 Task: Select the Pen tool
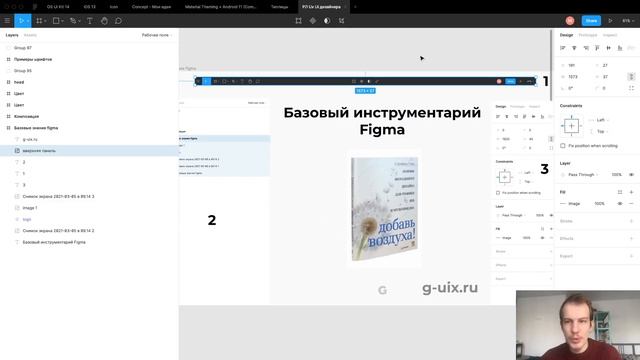tap(73, 20)
